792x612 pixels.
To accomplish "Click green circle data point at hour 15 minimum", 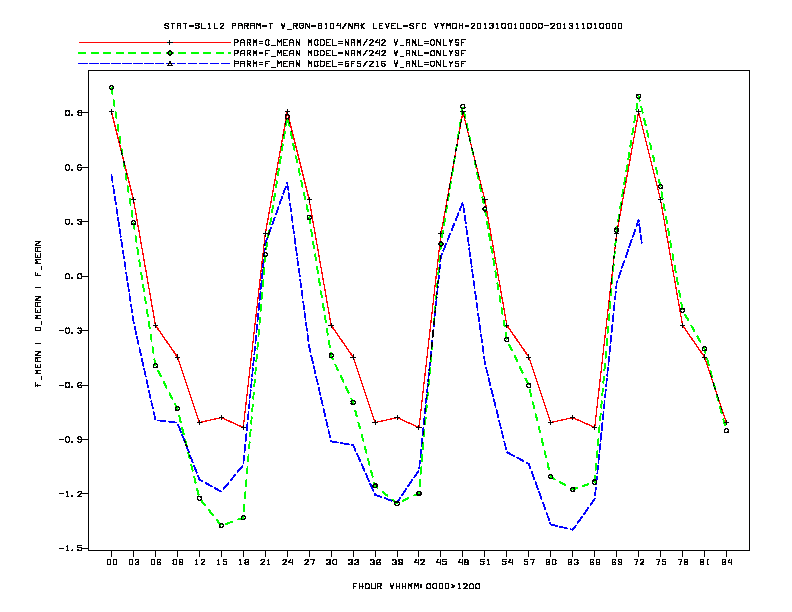I will coord(221,526).
